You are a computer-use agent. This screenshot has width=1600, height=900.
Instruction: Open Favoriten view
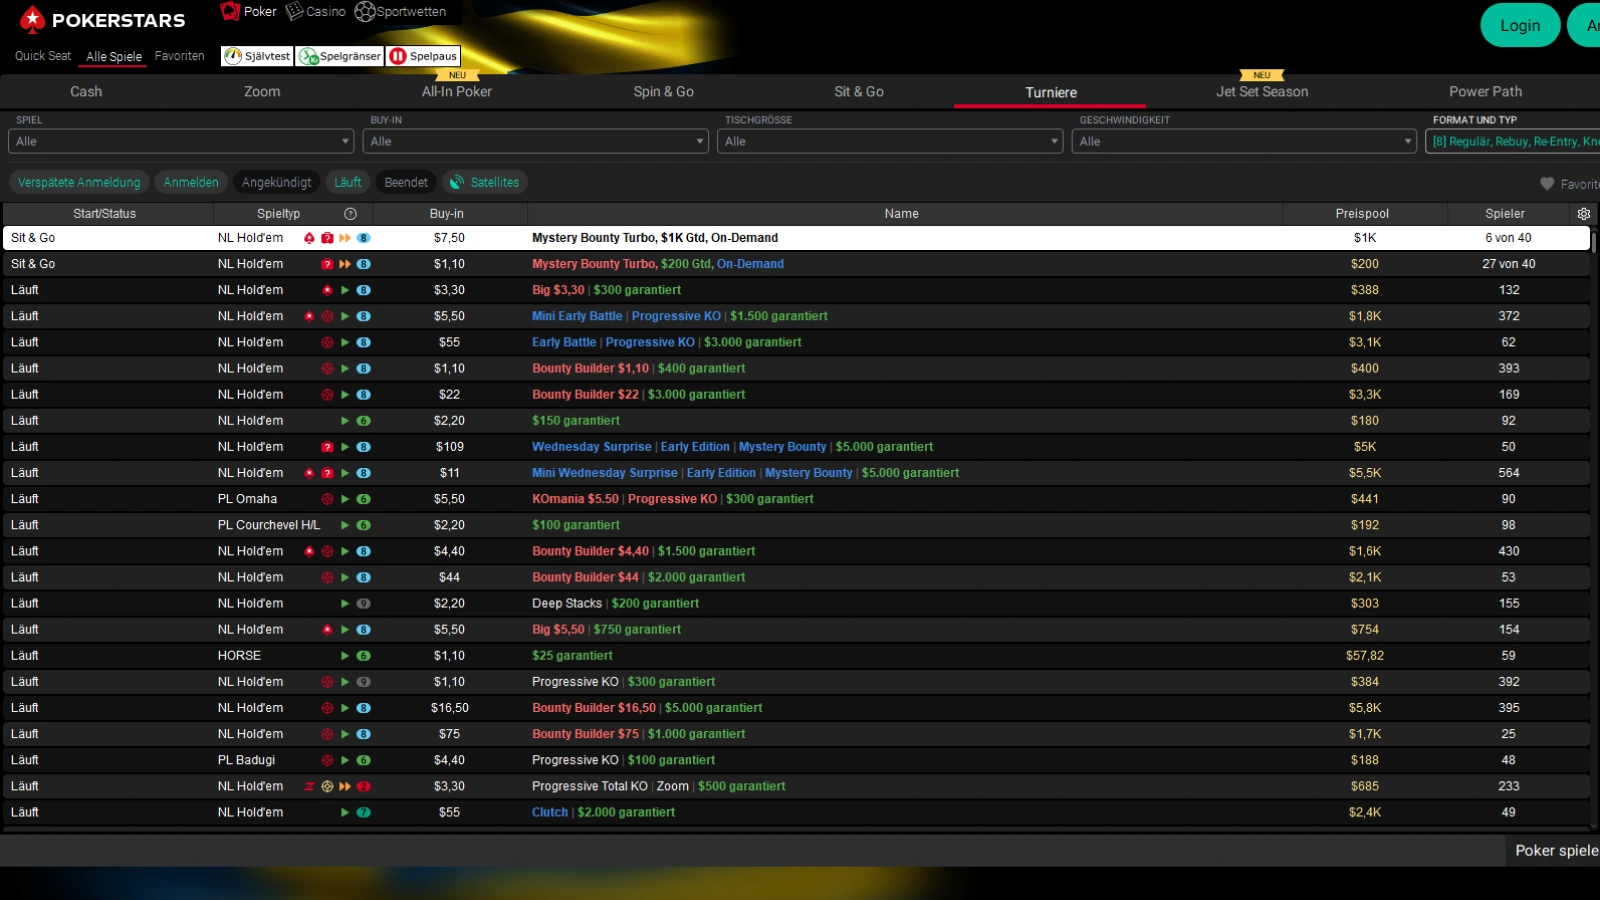[x=180, y=56]
